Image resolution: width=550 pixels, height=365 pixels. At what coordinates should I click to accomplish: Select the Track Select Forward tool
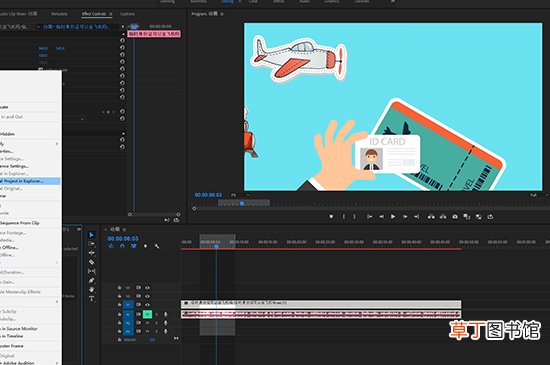92,244
